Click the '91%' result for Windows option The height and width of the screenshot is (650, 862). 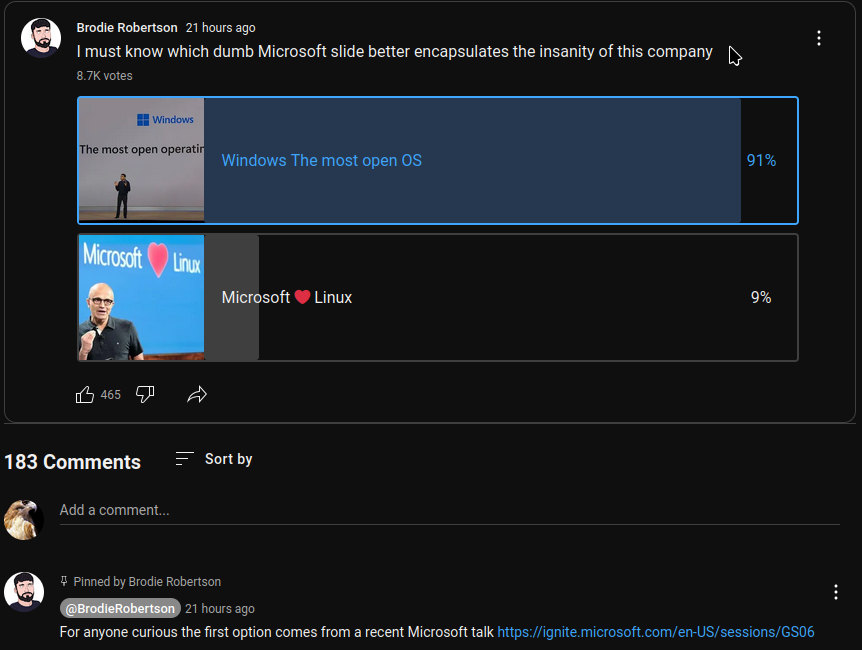[x=761, y=160]
